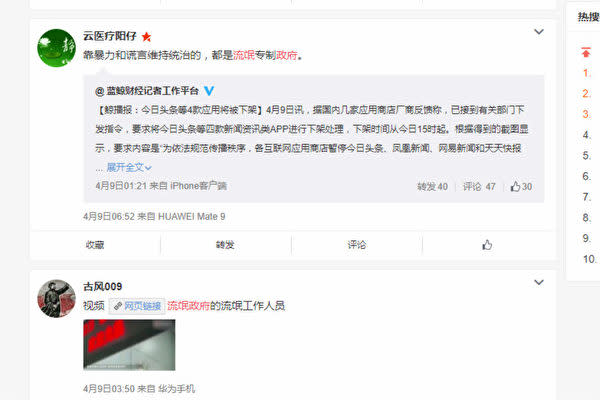Viewport: 600px width, 400px height.
Task: Open the video thumbnail in 古风009 post
Action: pos(129,345)
